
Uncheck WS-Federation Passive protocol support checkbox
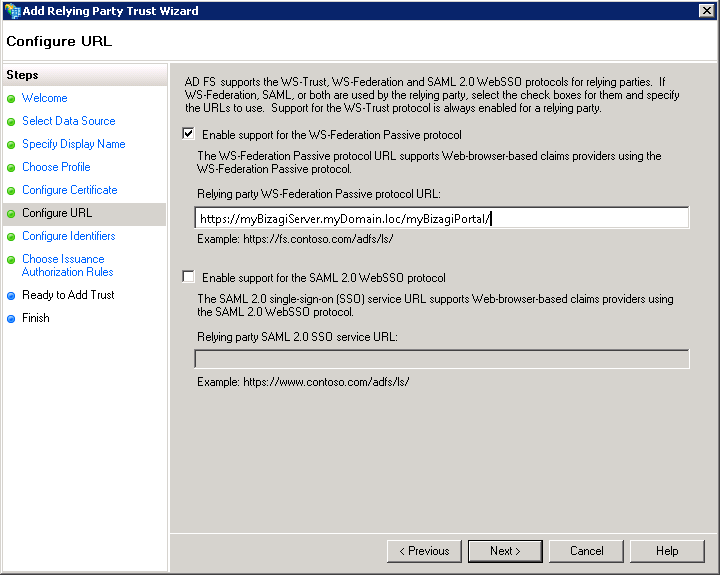tap(188, 134)
